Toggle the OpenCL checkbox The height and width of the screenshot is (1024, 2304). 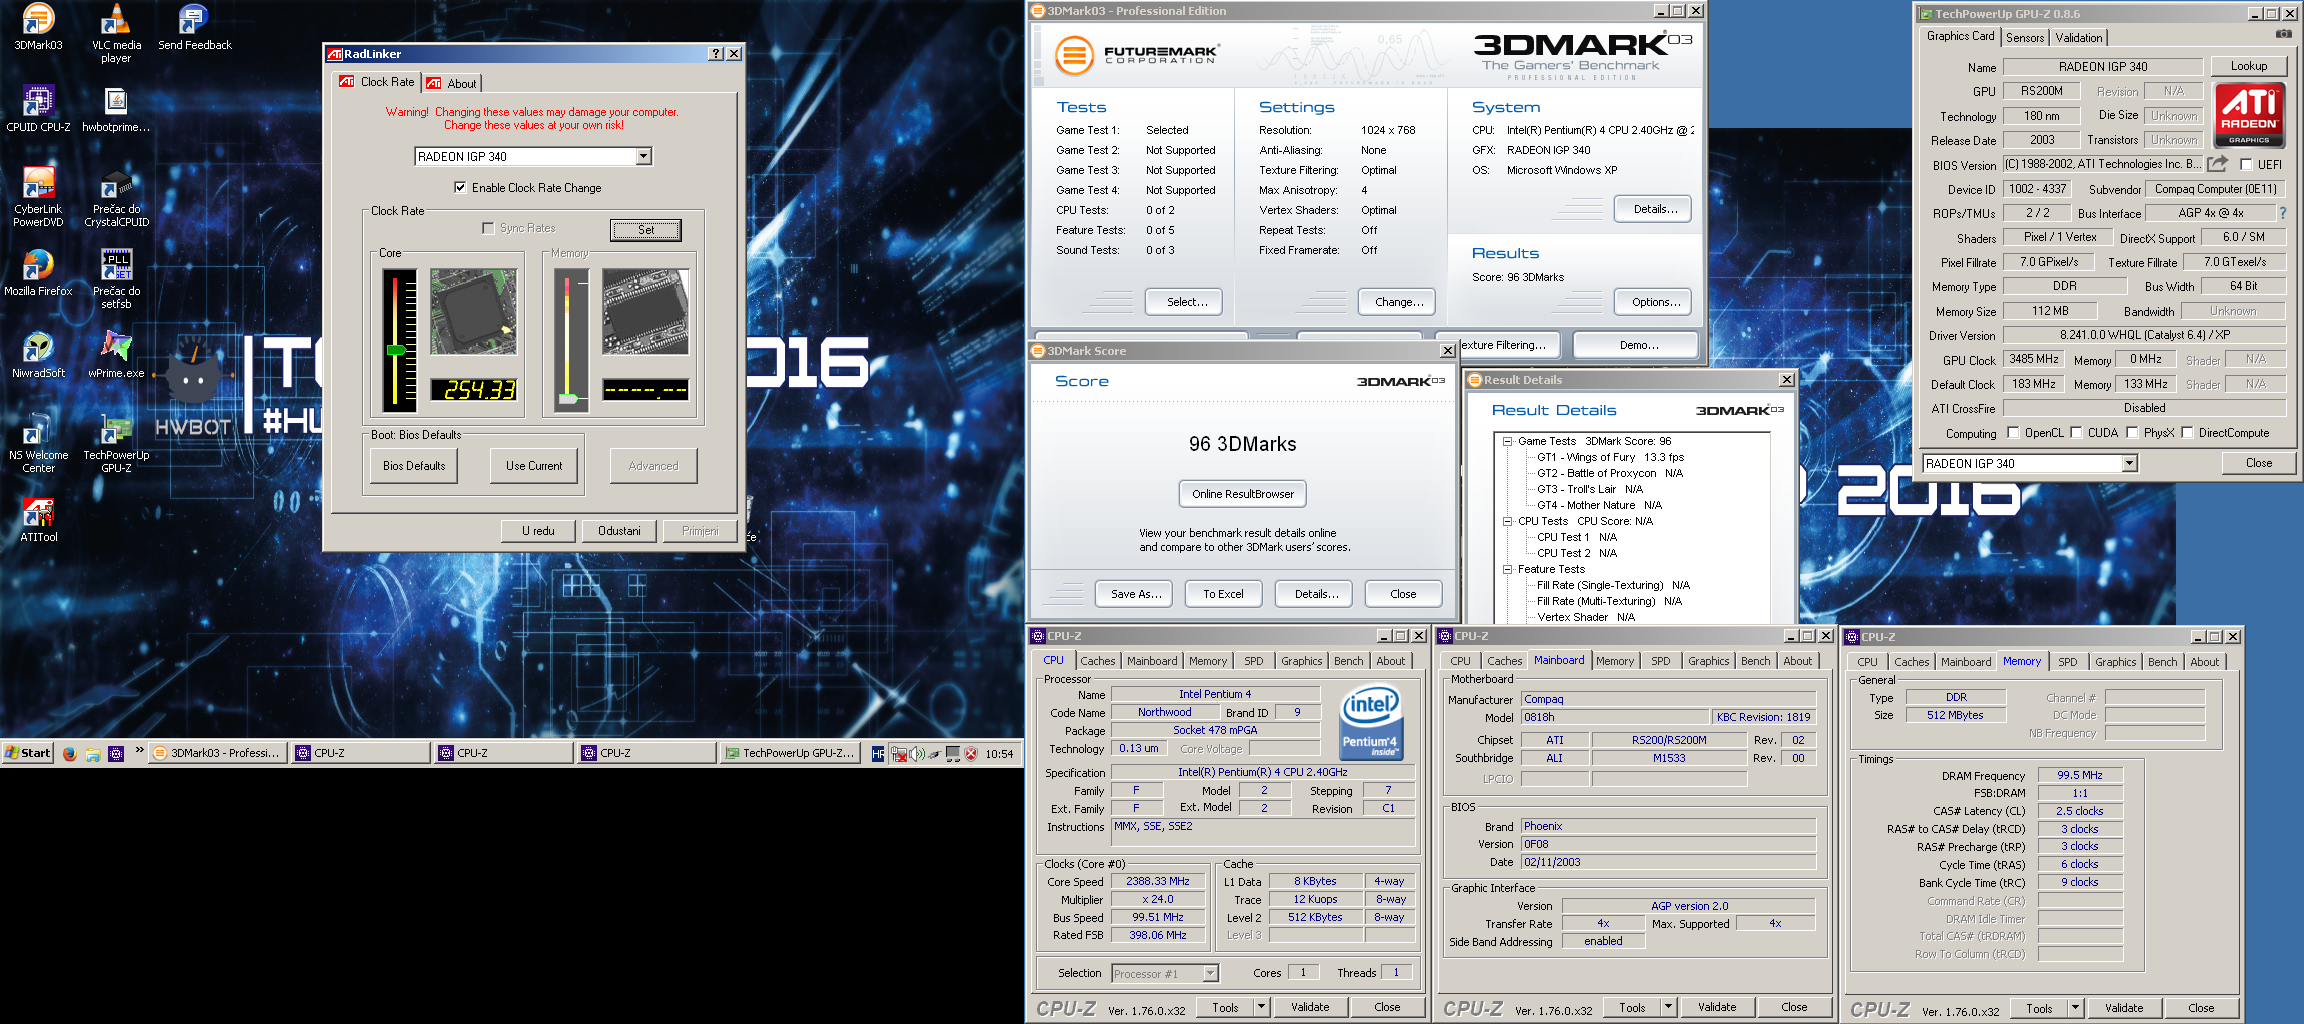(2013, 433)
